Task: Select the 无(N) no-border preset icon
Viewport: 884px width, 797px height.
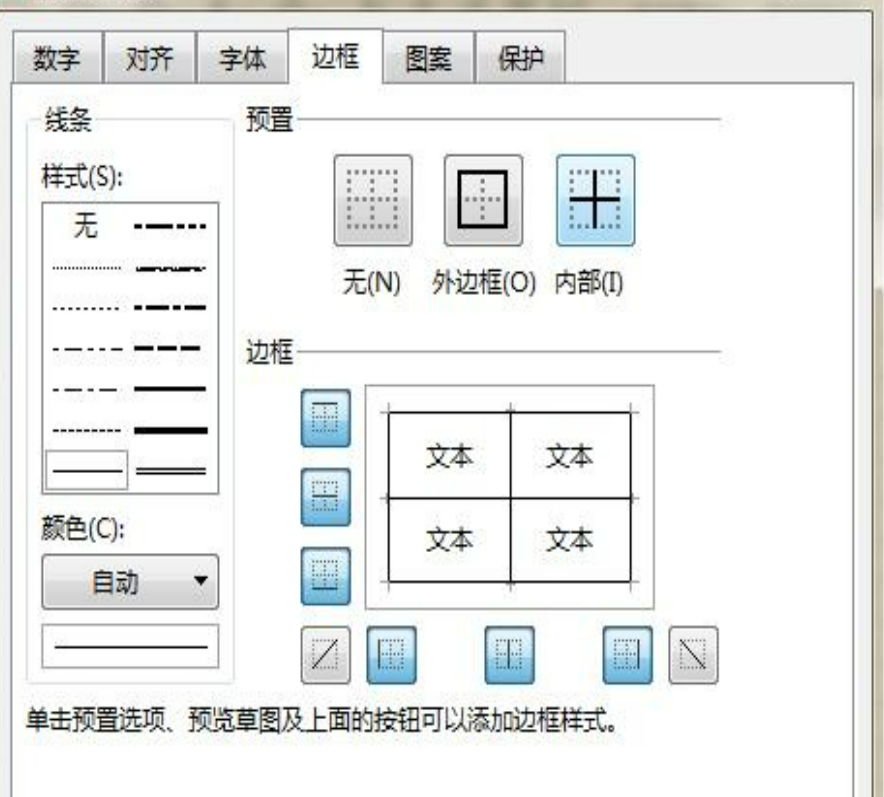Action: (372, 200)
